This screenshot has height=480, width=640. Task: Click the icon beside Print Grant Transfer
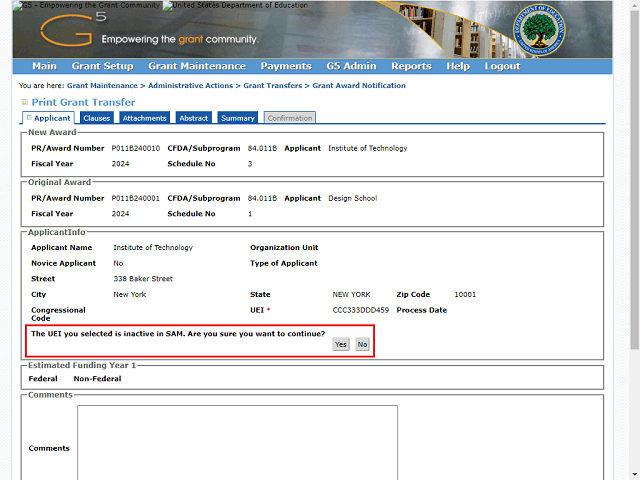25,102
